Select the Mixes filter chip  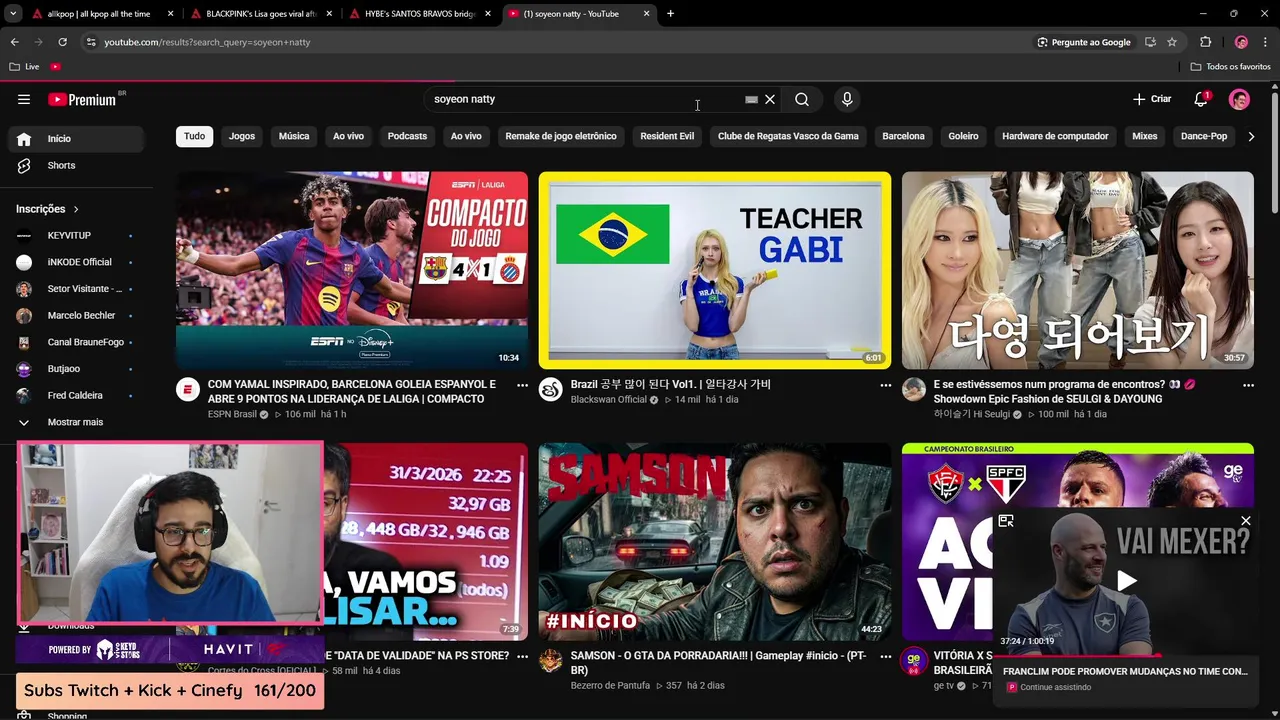pyautogui.click(x=1144, y=136)
